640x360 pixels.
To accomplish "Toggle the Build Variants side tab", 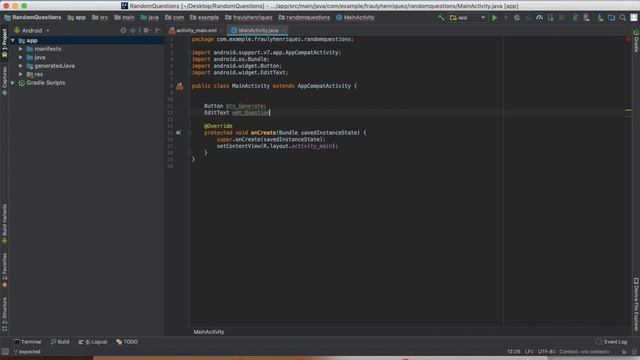I will point(4,224).
